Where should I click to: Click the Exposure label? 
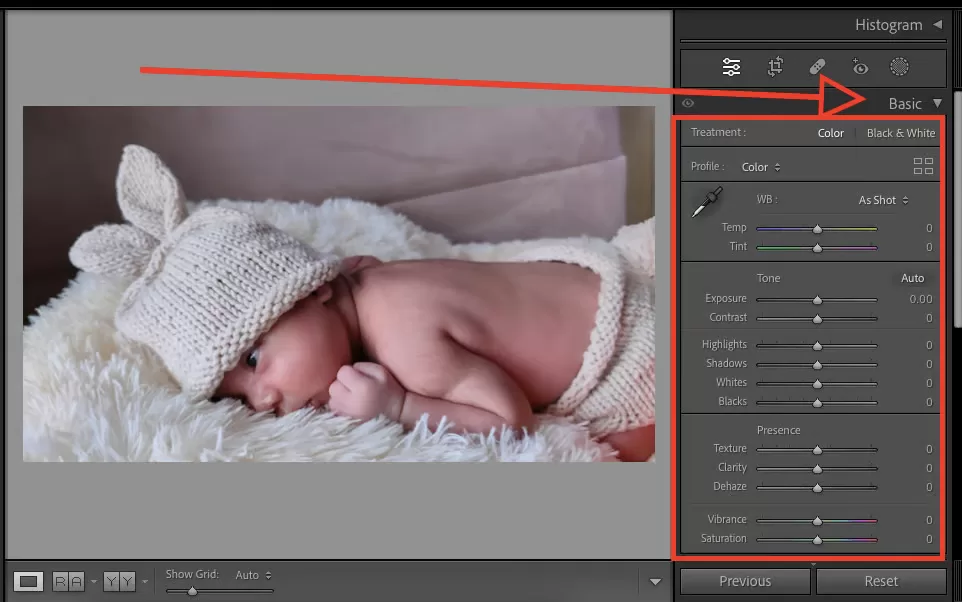tap(726, 298)
